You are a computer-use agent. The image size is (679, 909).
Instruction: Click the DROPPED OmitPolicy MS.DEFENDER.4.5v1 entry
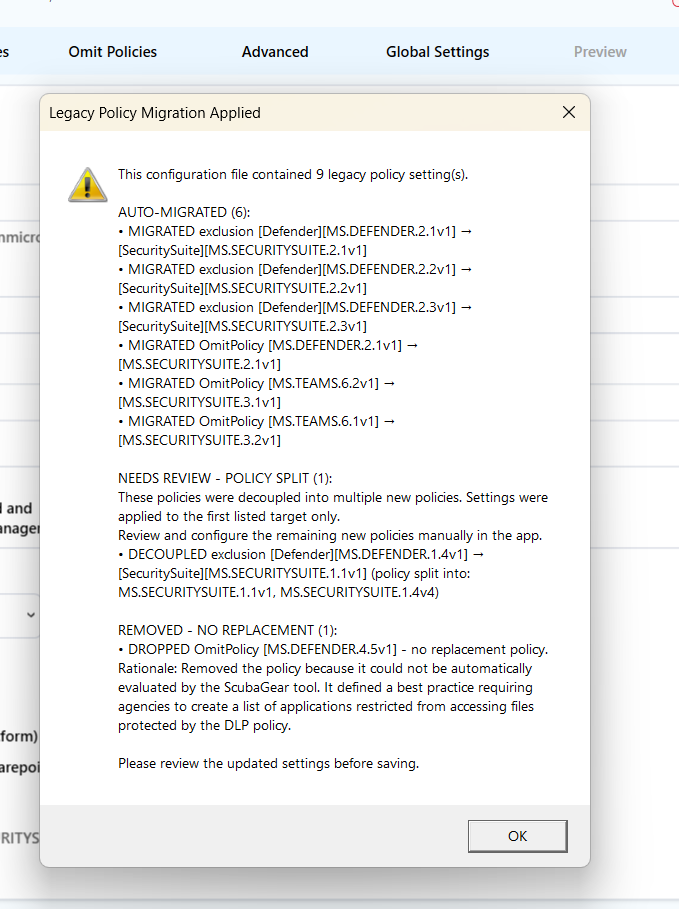pos(333,649)
